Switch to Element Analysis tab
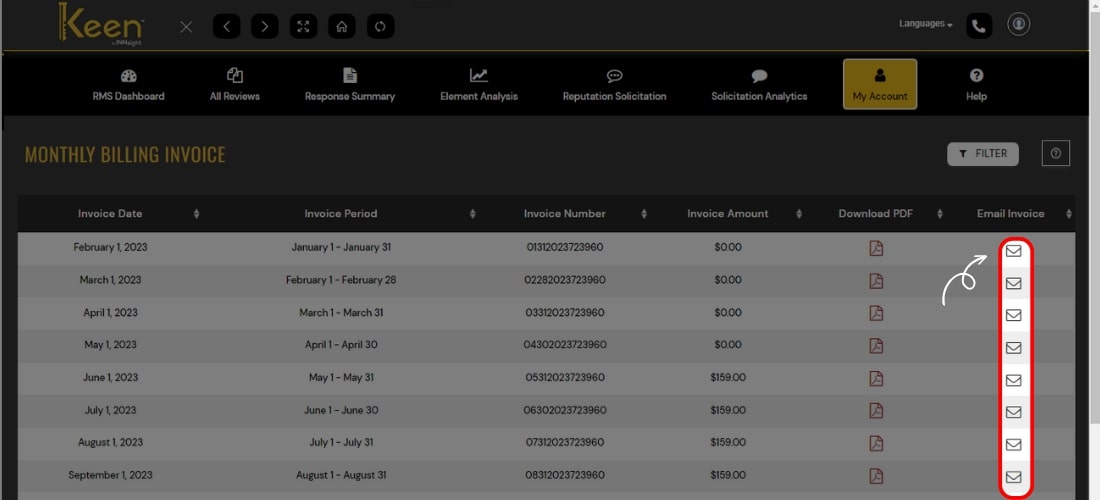 (478, 85)
